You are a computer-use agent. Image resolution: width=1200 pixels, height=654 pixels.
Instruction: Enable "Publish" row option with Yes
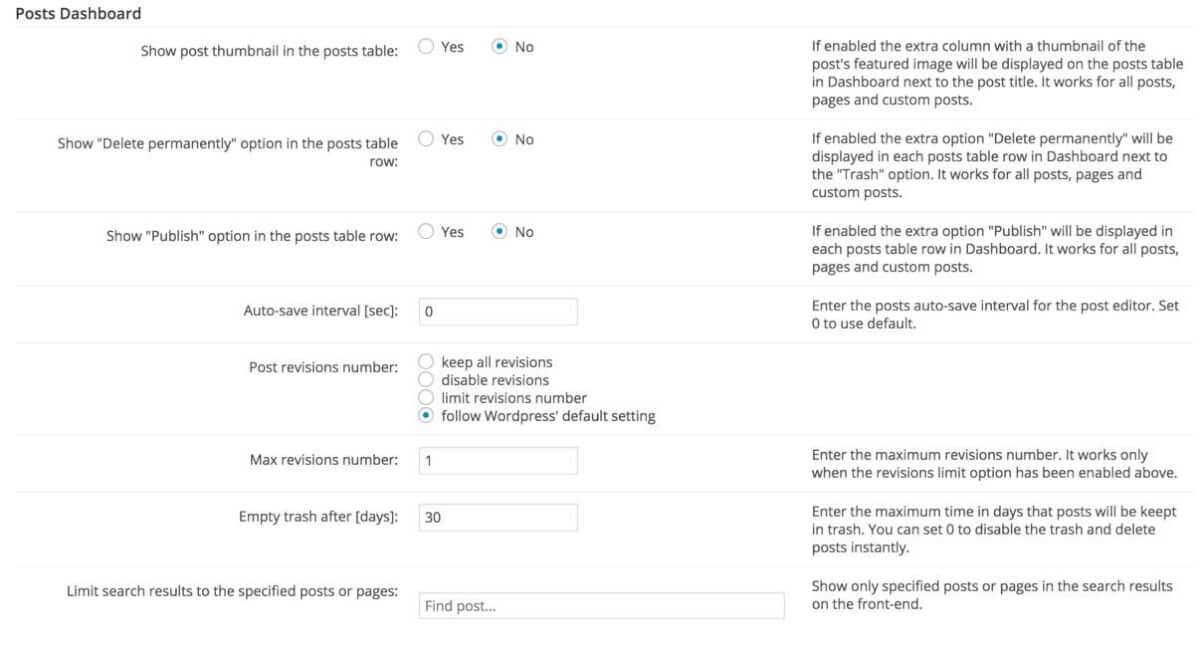(x=426, y=232)
